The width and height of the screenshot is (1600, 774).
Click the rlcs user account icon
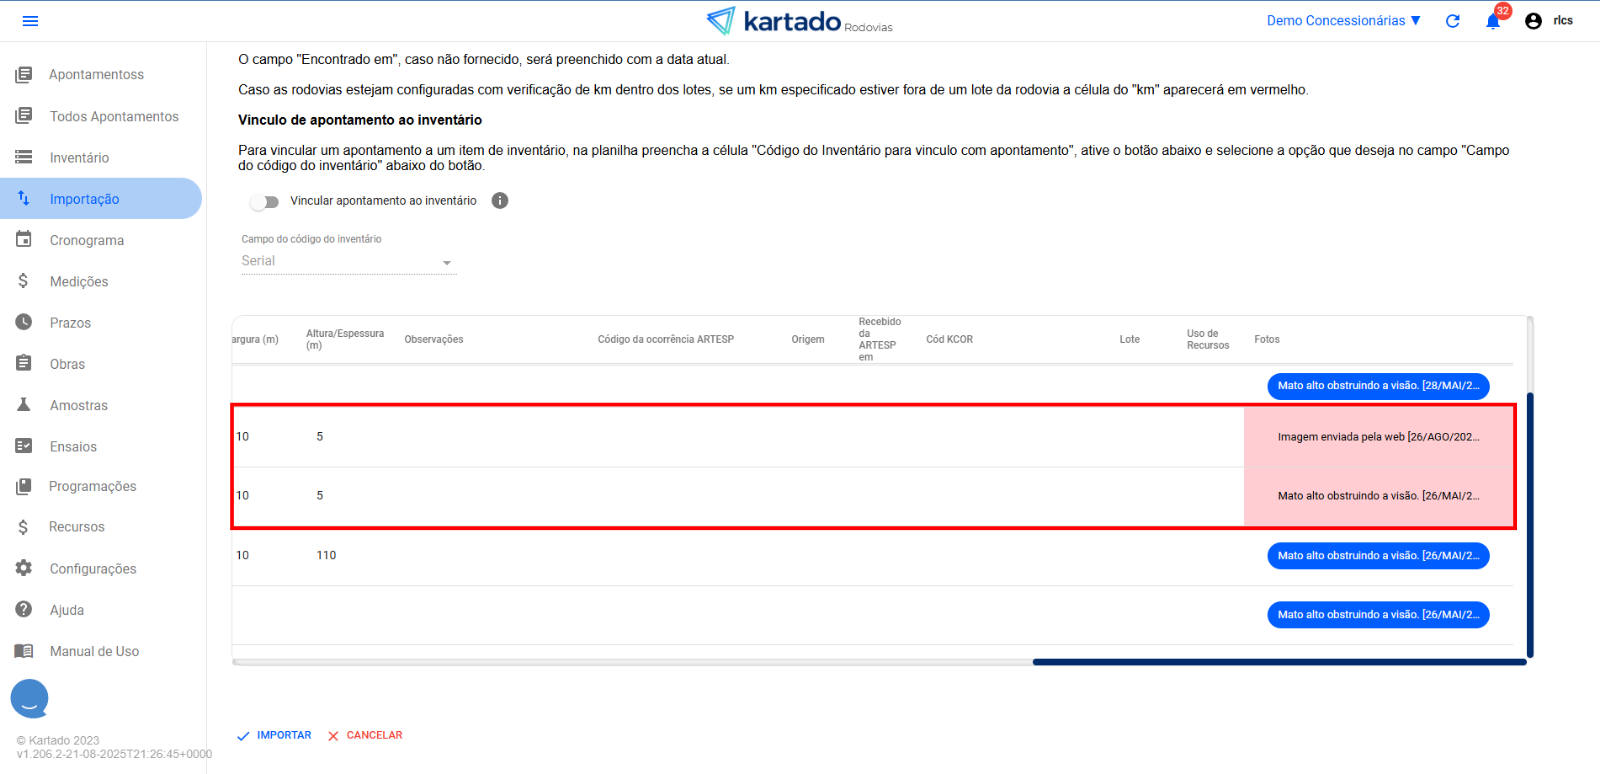click(x=1533, y=21)
